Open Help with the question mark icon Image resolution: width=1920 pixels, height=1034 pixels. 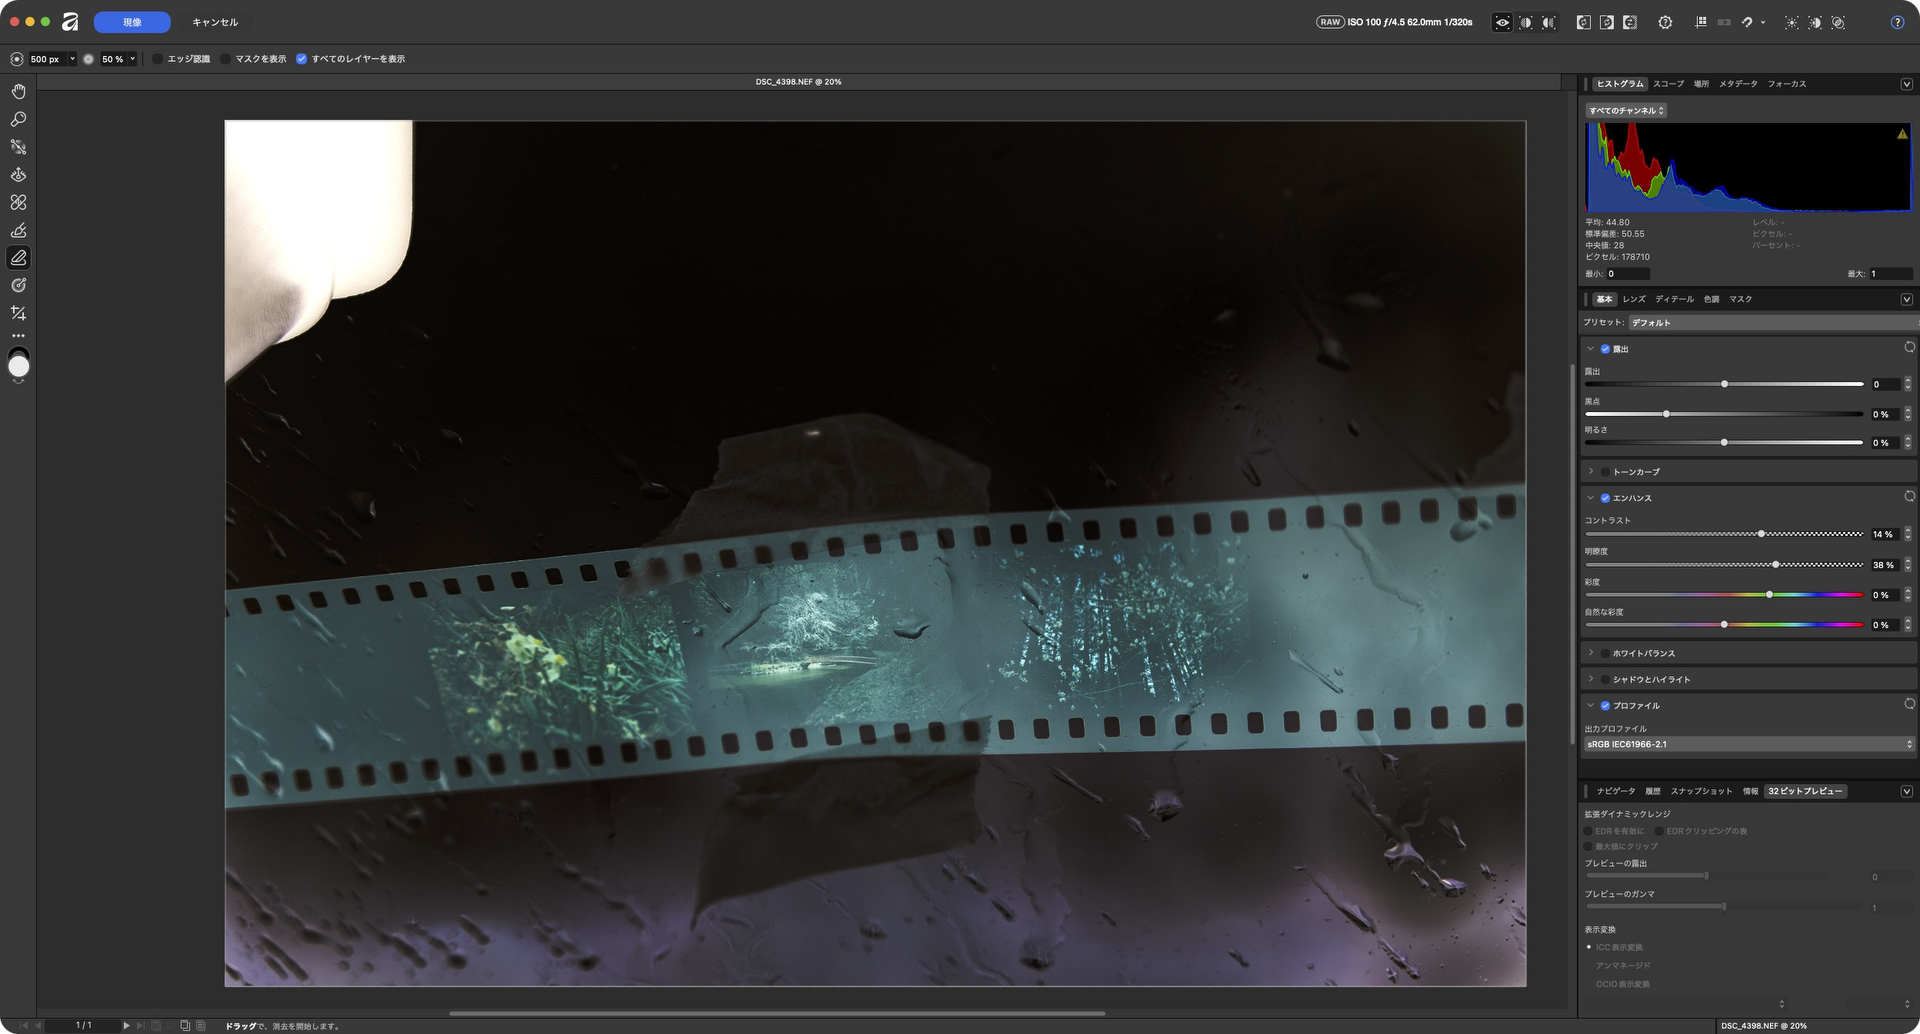[x=1897, y=22]
